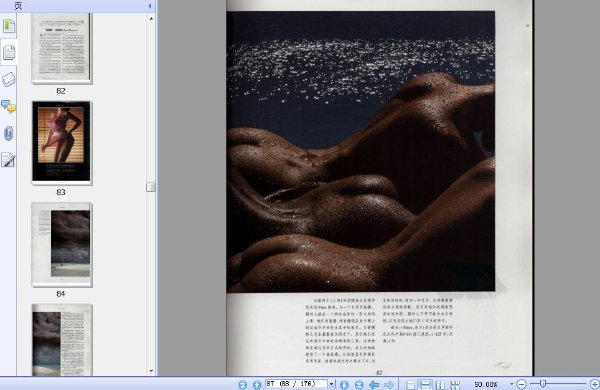
Task: Switch to facing pages layout
Action: point(440,385)
